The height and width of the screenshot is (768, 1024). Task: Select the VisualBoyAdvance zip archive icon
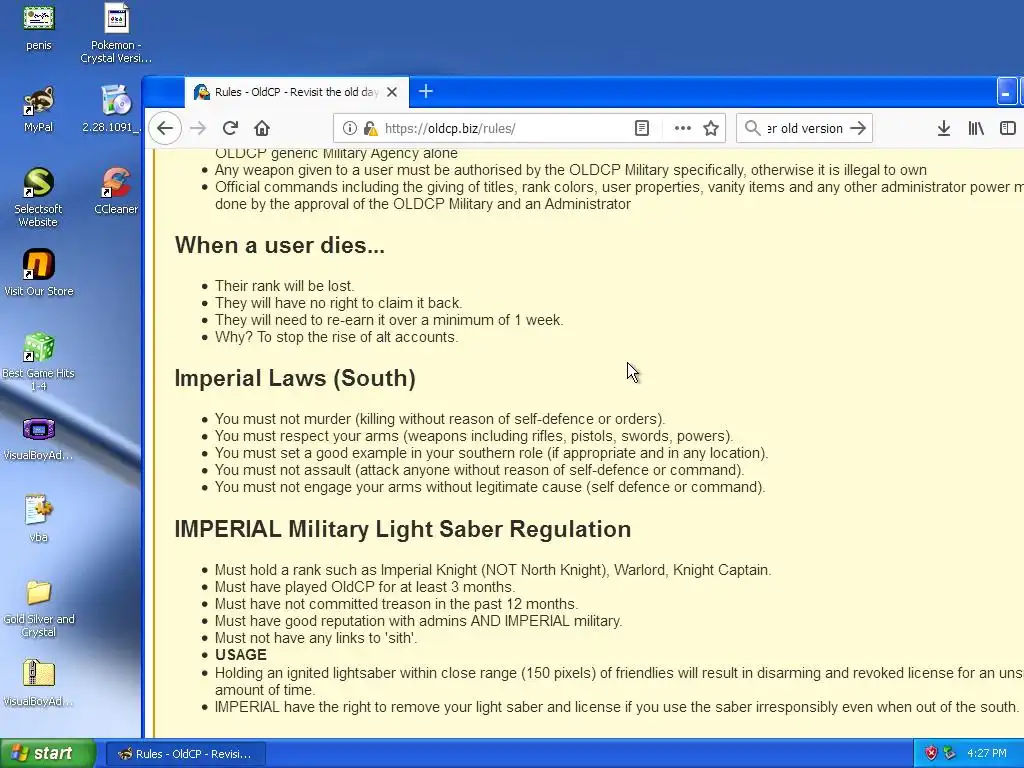[x=39, y=683]
